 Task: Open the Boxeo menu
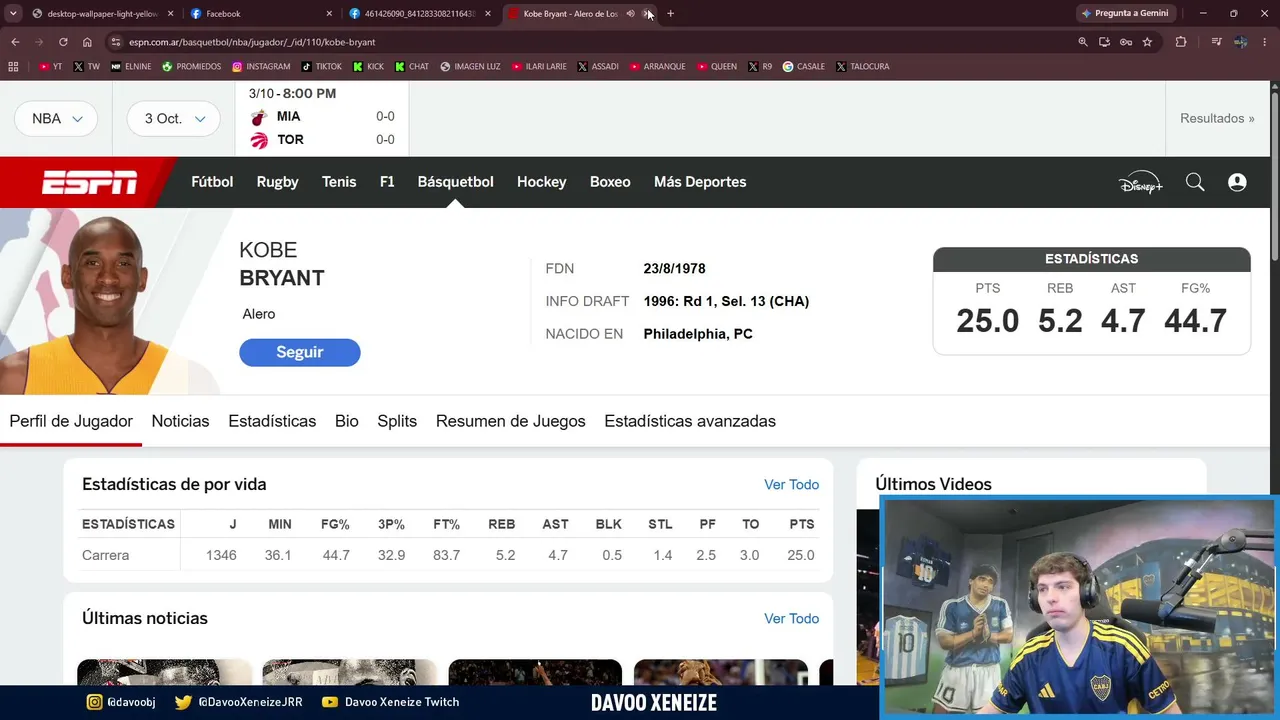(610, 182)
